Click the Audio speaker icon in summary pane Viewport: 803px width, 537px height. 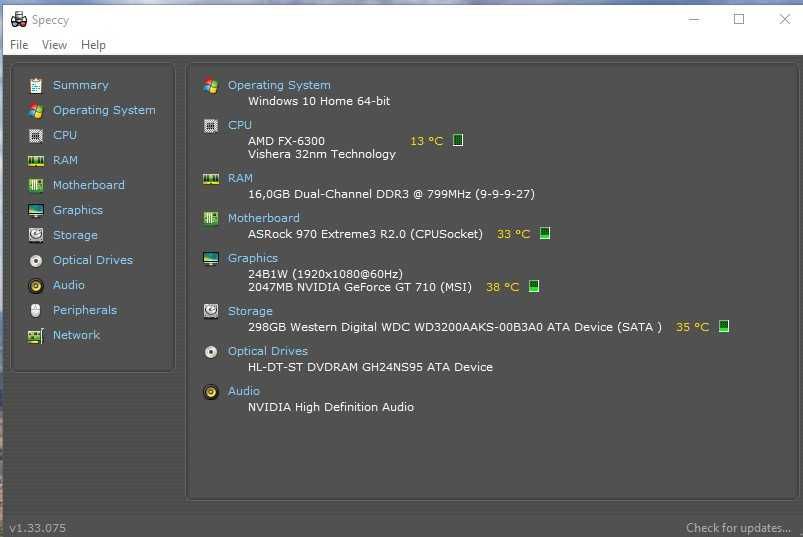(210, 392)
